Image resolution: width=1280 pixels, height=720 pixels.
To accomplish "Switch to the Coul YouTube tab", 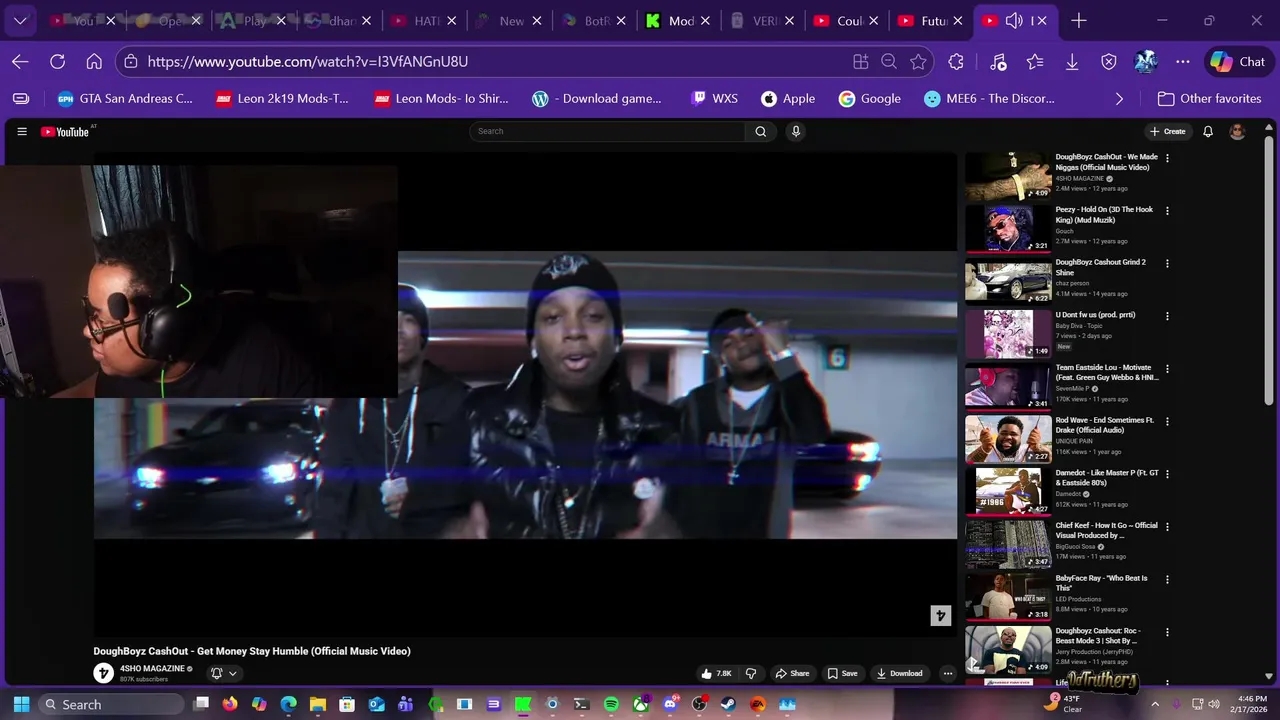I will (850, 20).
